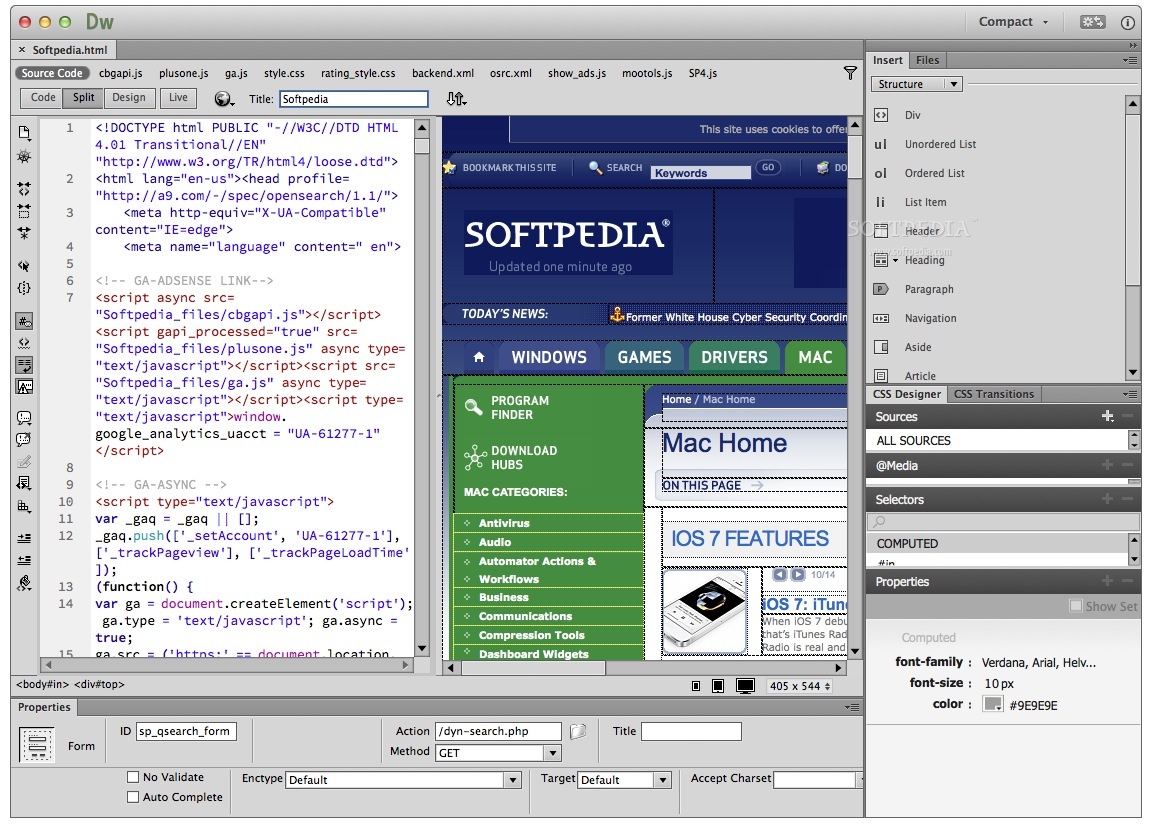Open the Recent Snippets icon

coord(24,483)
